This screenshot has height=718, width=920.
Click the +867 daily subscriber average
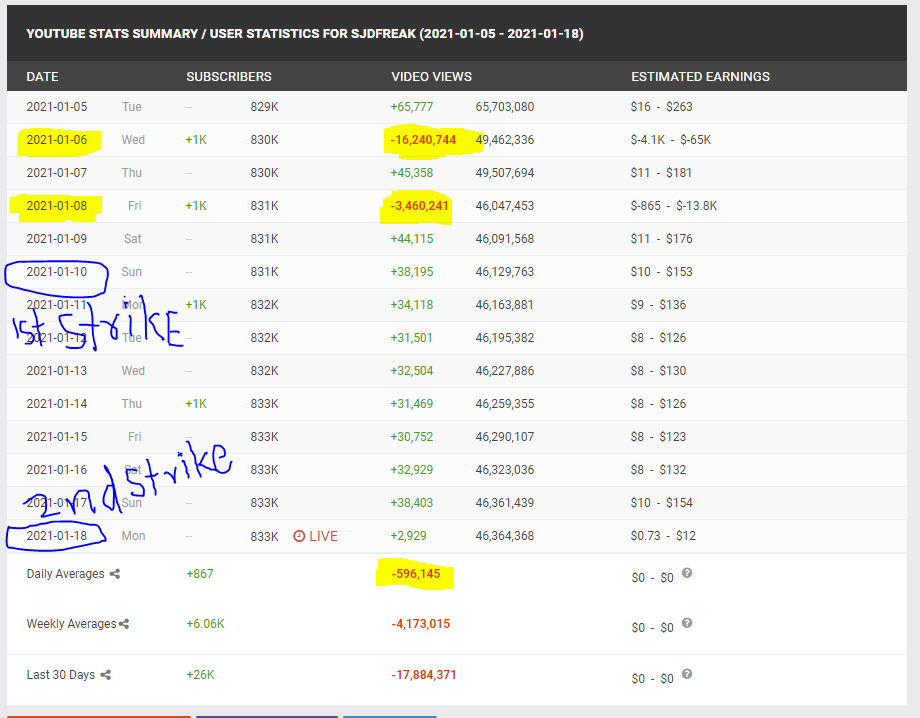click(199, 574)
